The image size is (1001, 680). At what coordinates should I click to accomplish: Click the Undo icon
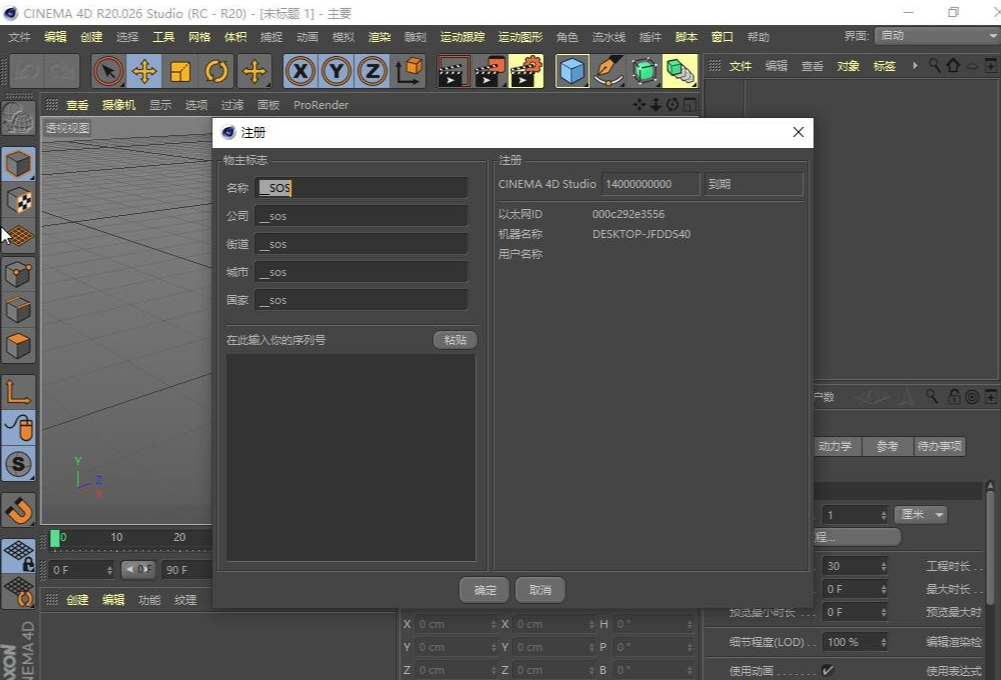point(27,71)
